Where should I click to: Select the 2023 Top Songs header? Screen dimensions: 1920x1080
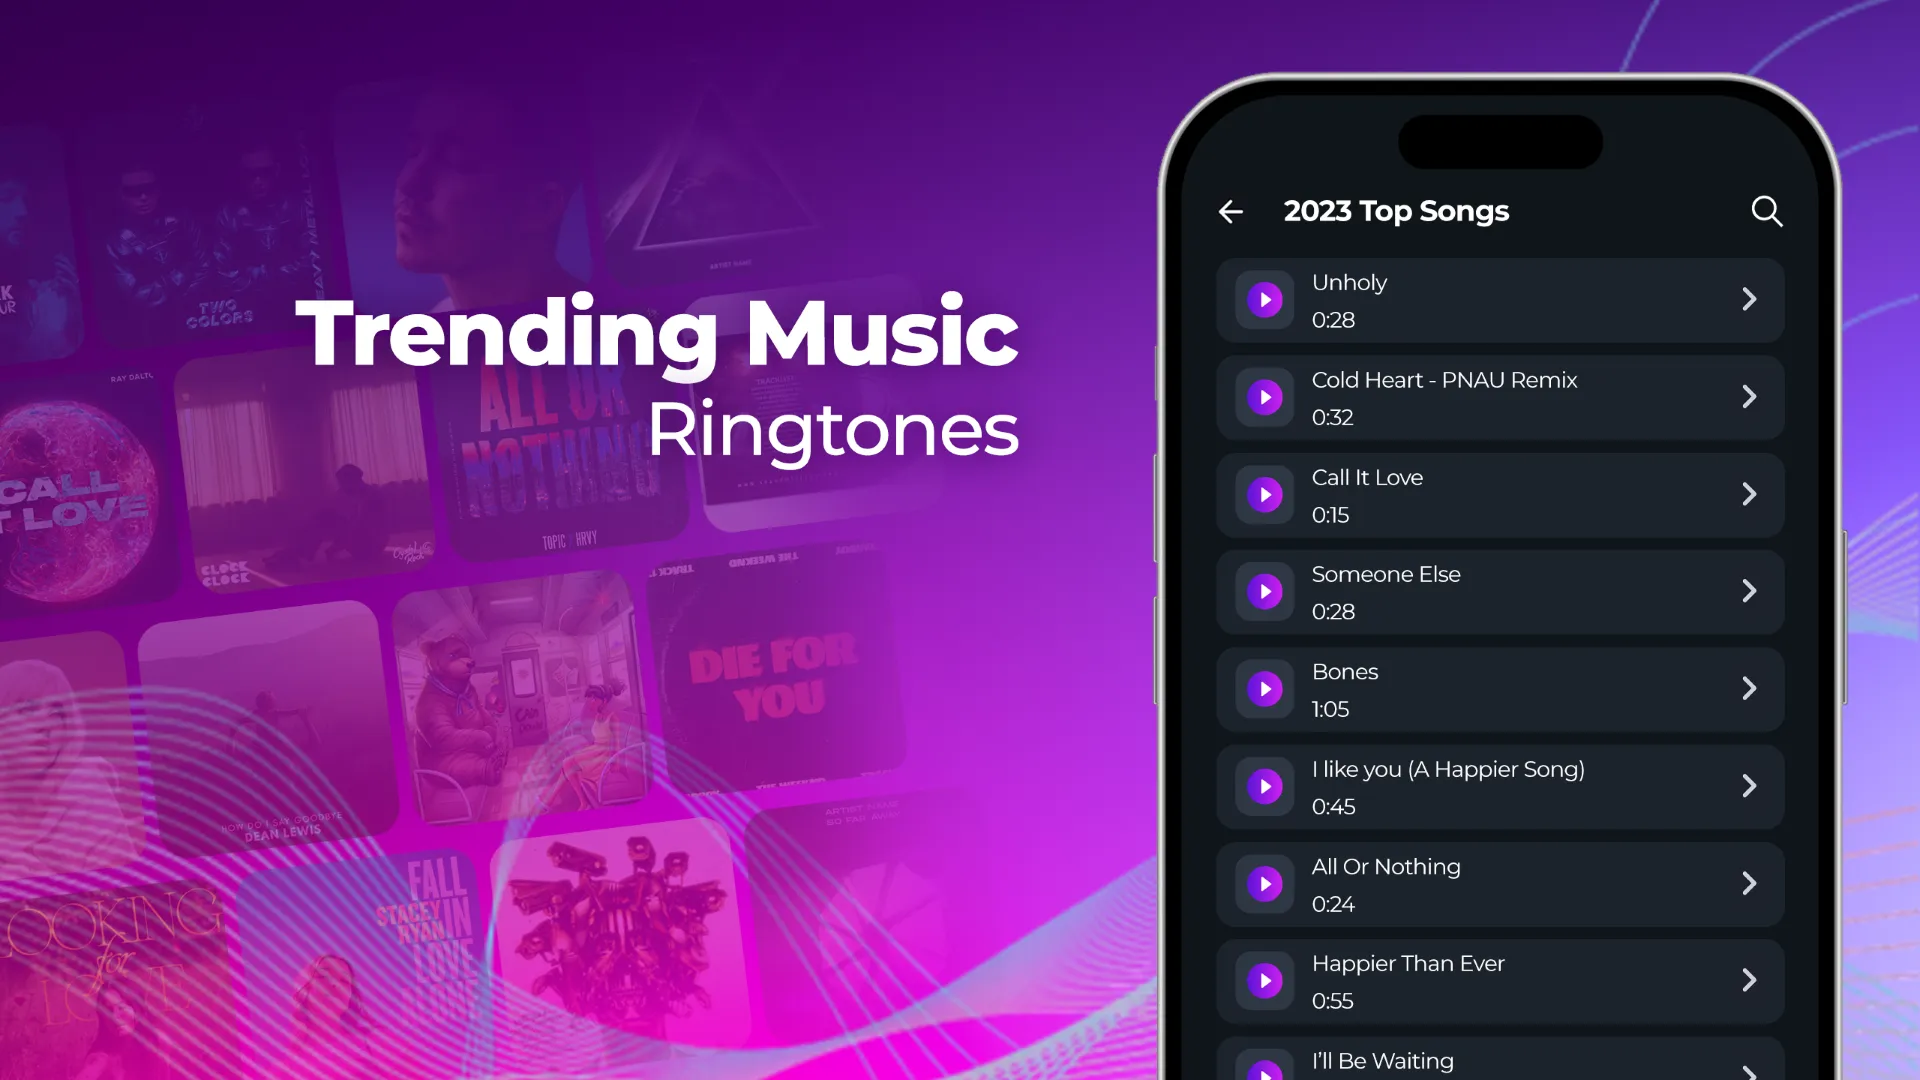pos(1395,211)
